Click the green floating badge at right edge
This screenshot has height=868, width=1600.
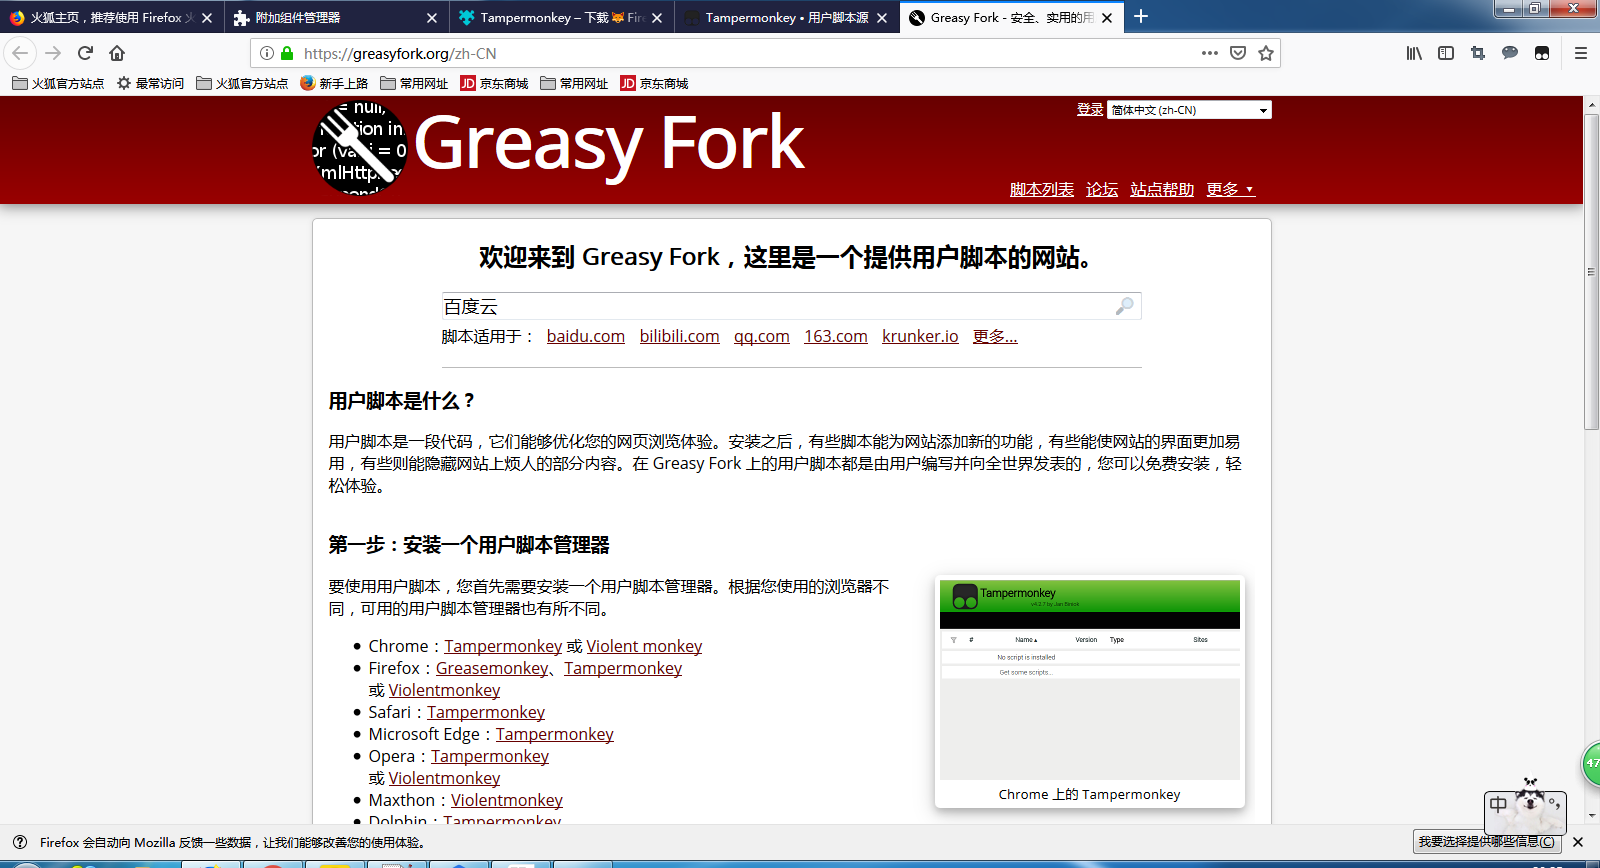pyautogui.click(x=1591, y=763)
